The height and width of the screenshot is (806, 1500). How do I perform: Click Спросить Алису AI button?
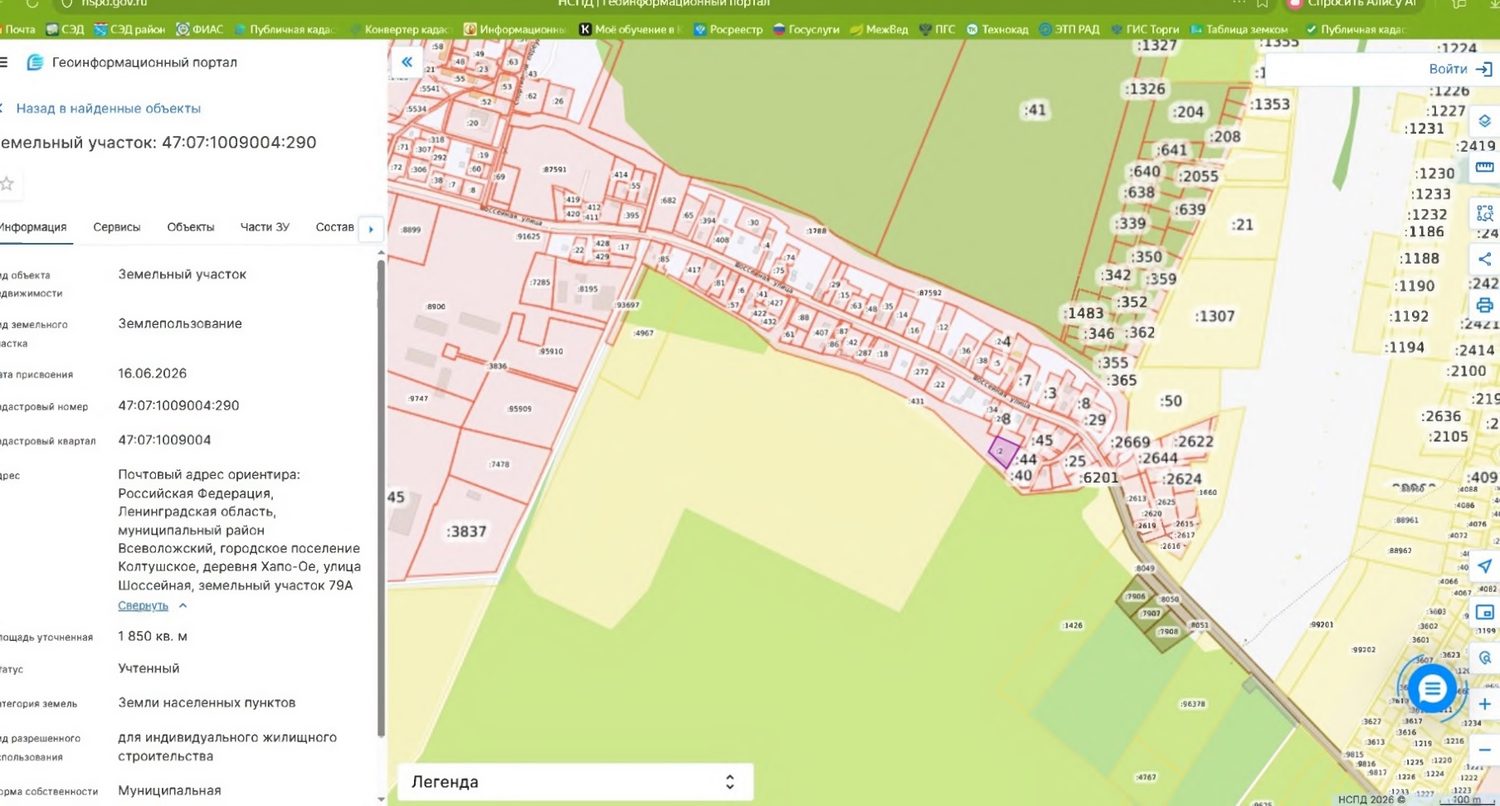1353,4
